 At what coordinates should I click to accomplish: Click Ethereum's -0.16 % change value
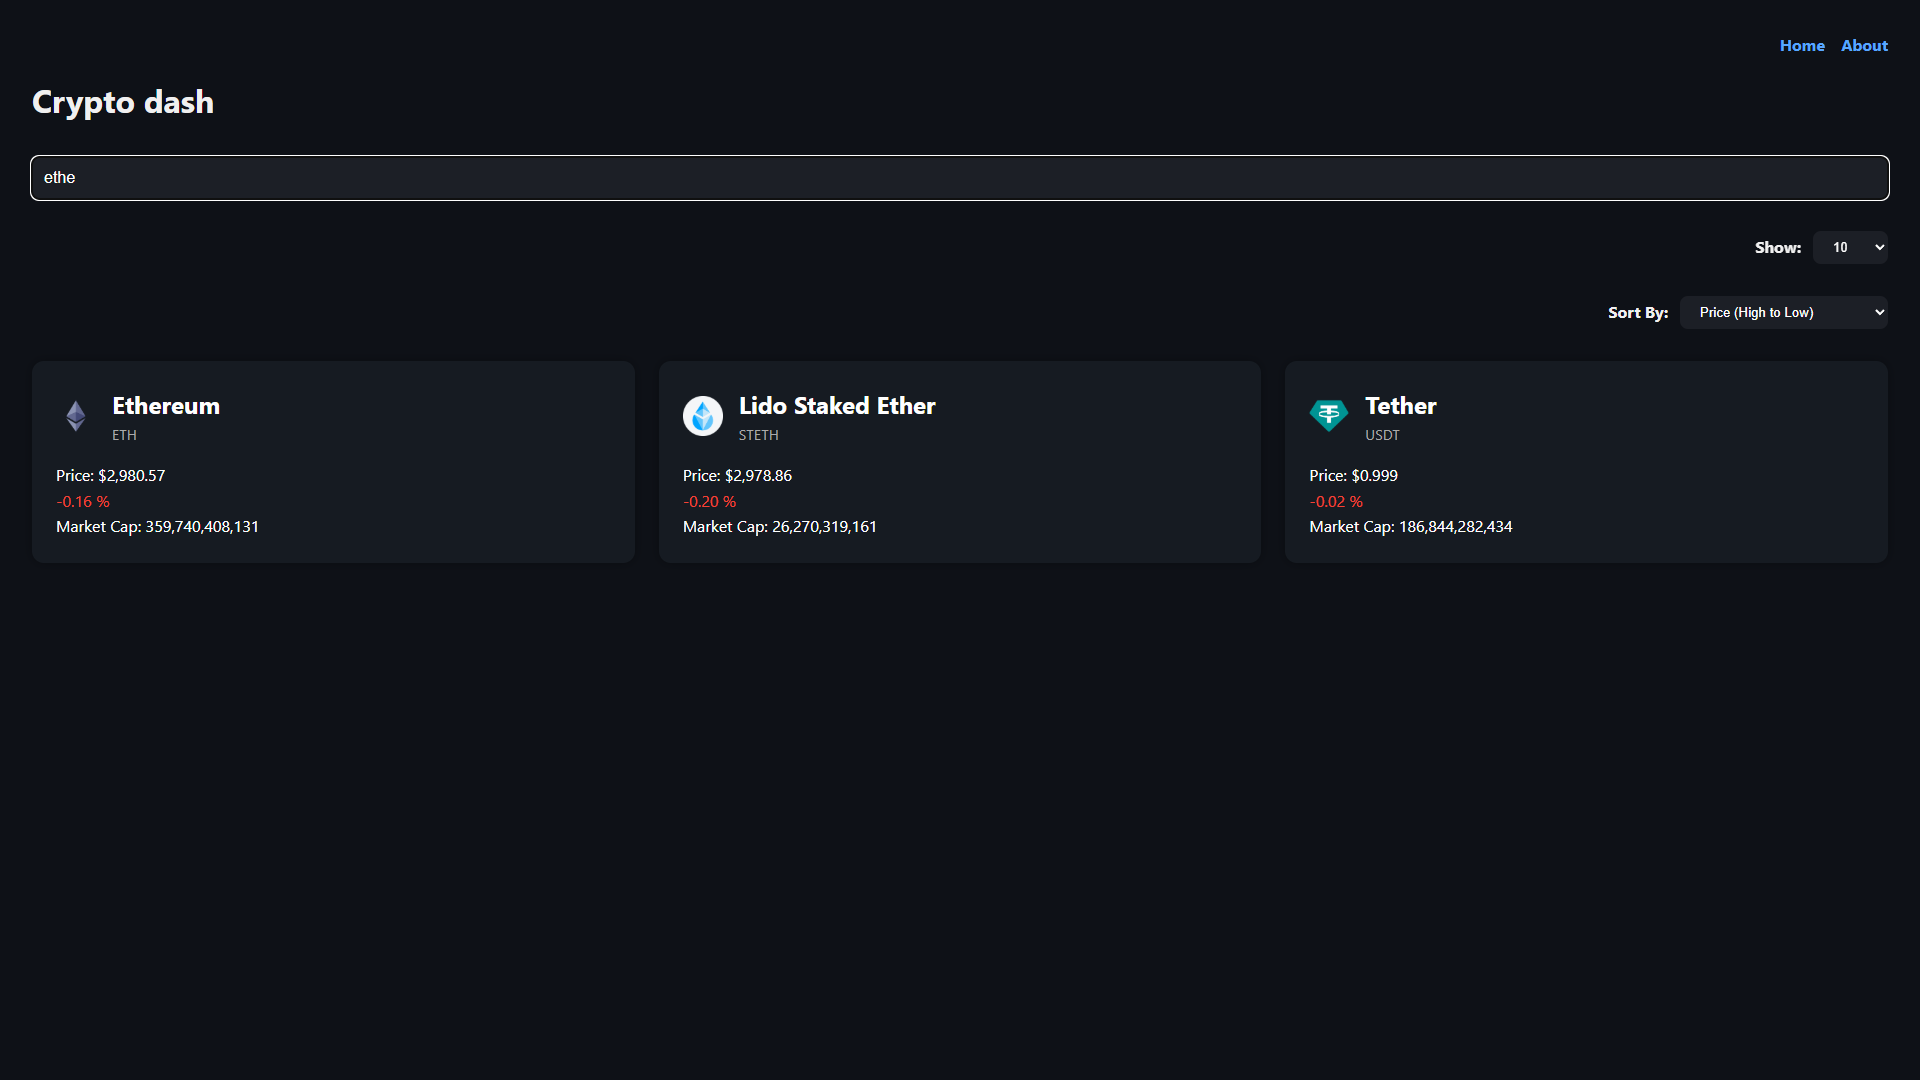coord(83,502)
